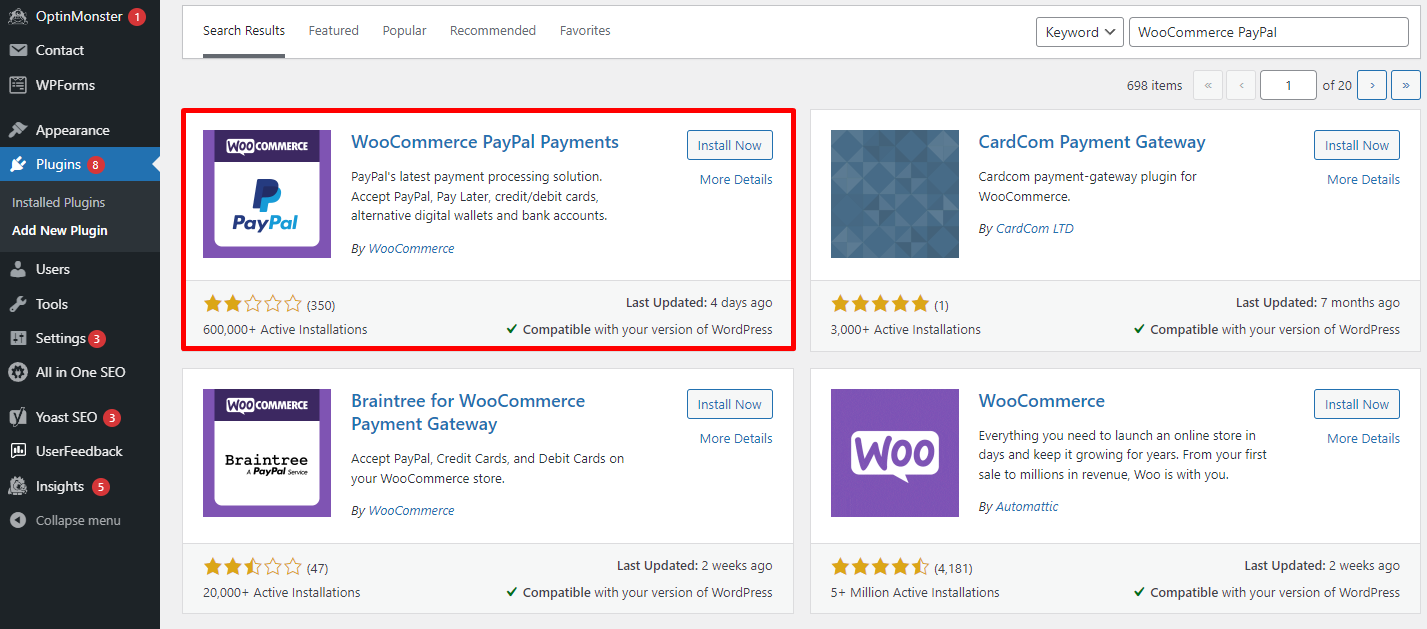Open the WooCommerce plugin title link
This screenshot has width=1427, height=629.
point(1042,401)
